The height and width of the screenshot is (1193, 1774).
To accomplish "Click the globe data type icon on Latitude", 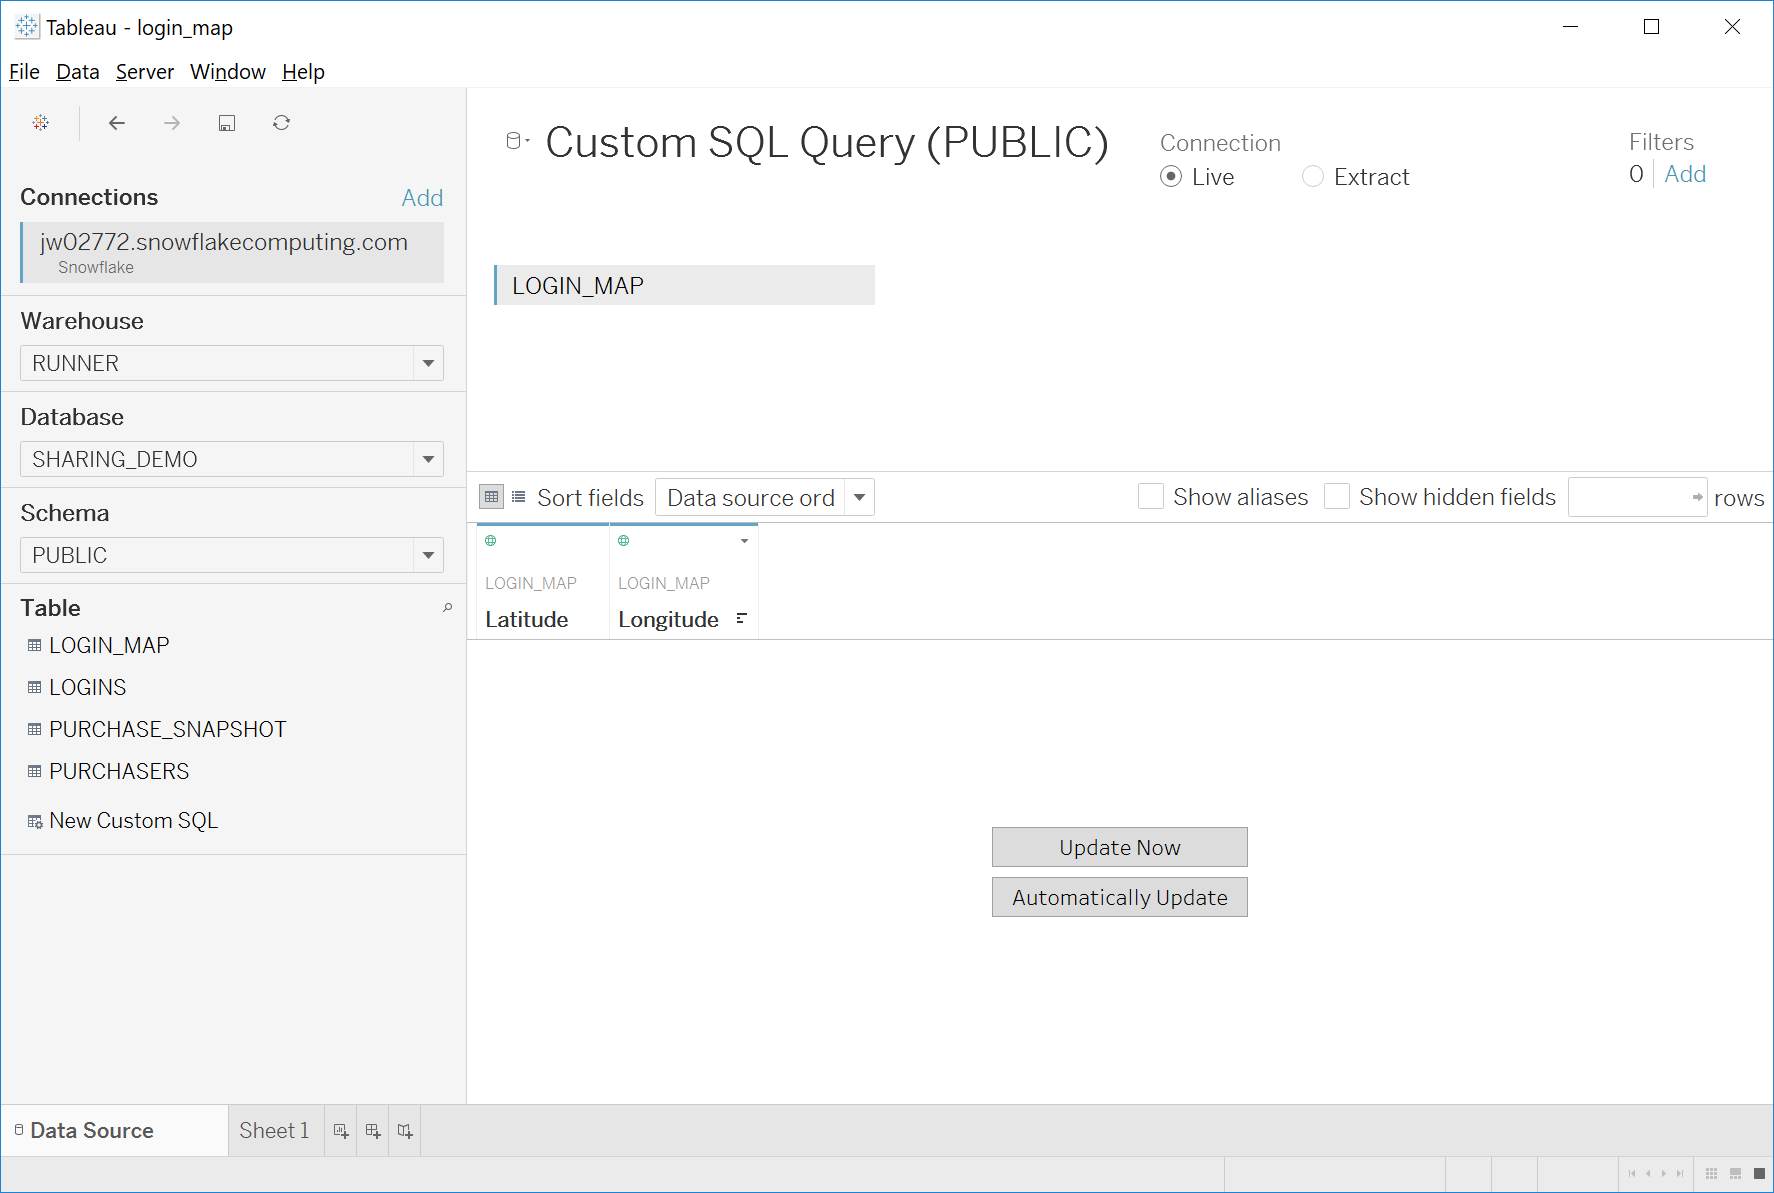I will click(491, 540).
